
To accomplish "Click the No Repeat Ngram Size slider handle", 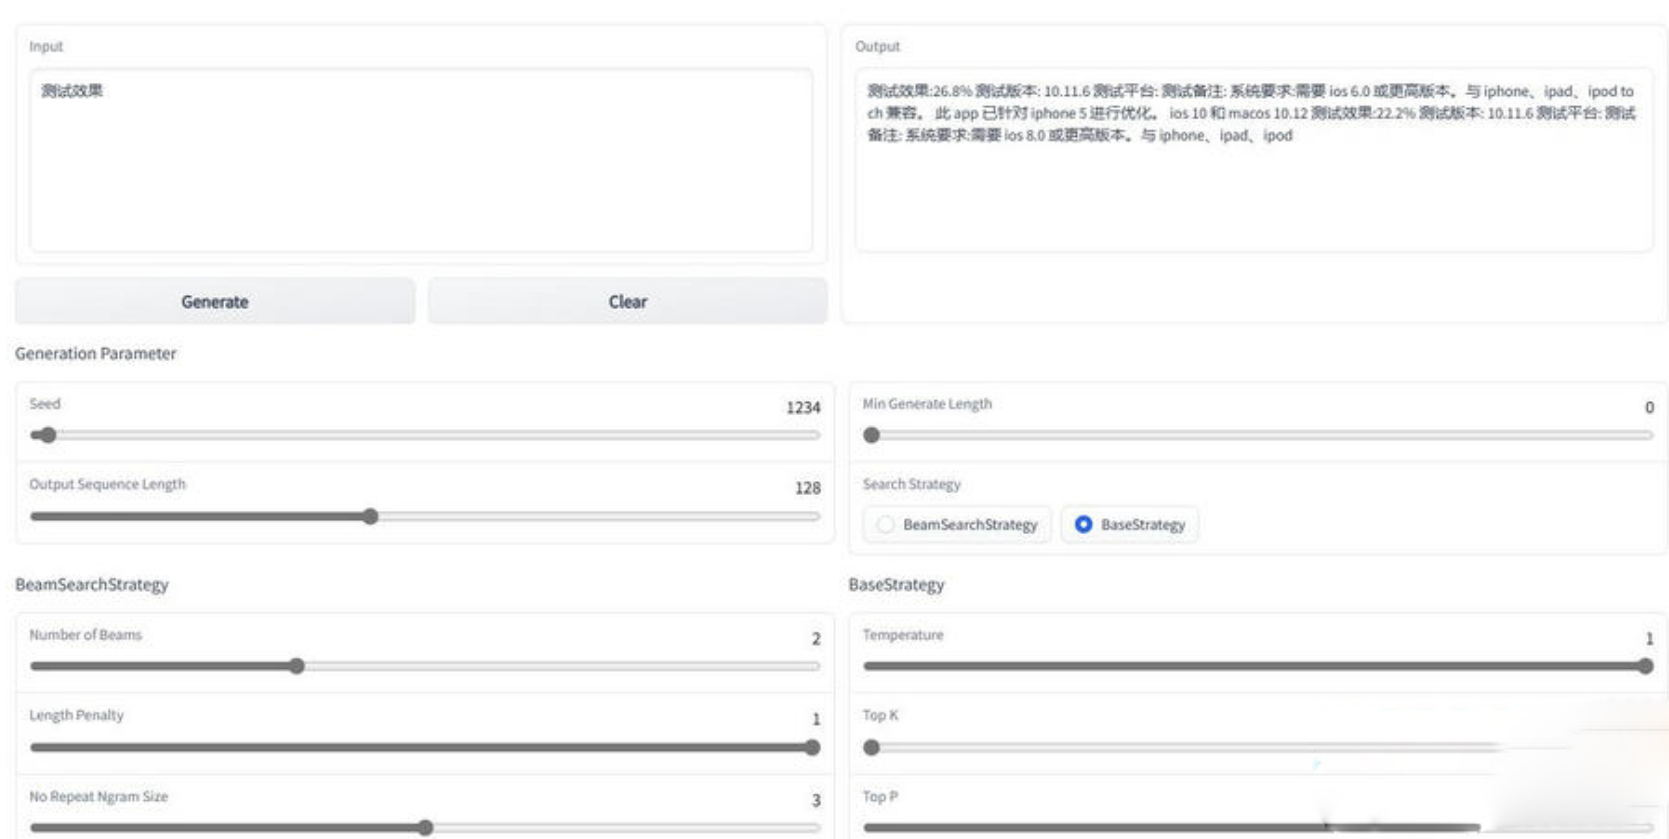I will 426,828.
